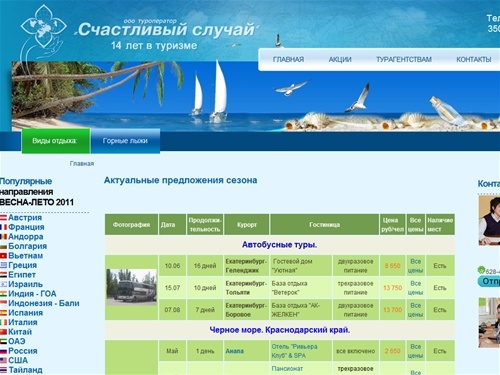500x375 pixels.
Task: Select the Горные лыжи tab
Action: [x=125, y=141]
